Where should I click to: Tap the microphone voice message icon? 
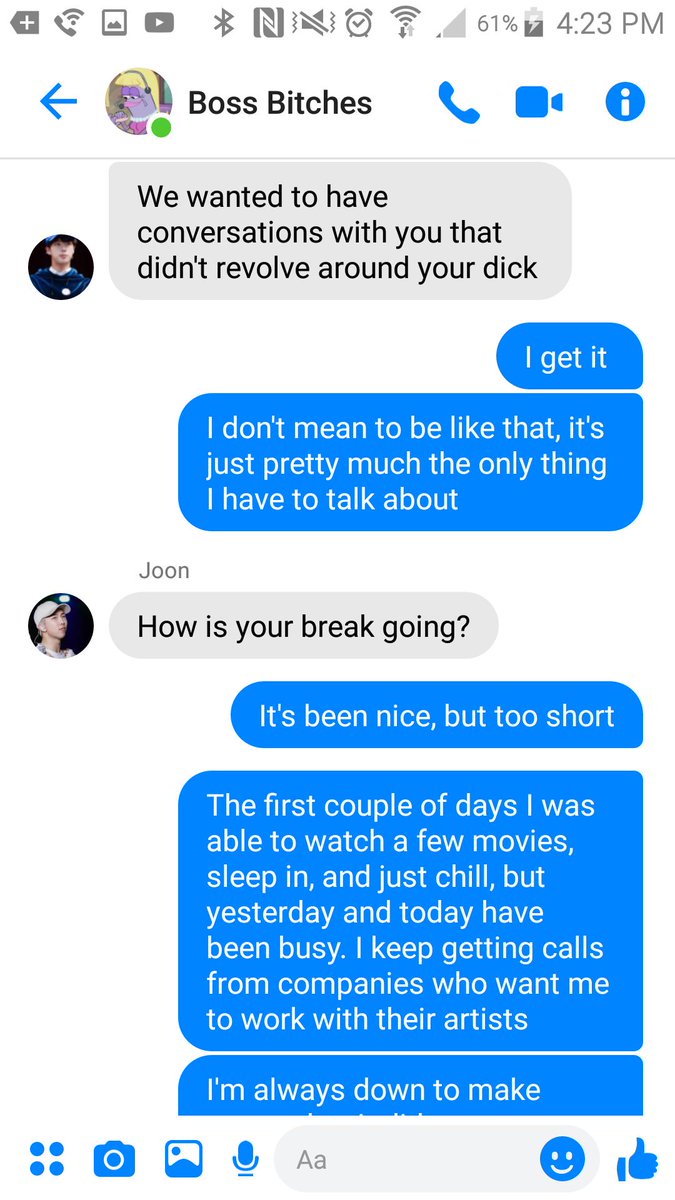245,1160
